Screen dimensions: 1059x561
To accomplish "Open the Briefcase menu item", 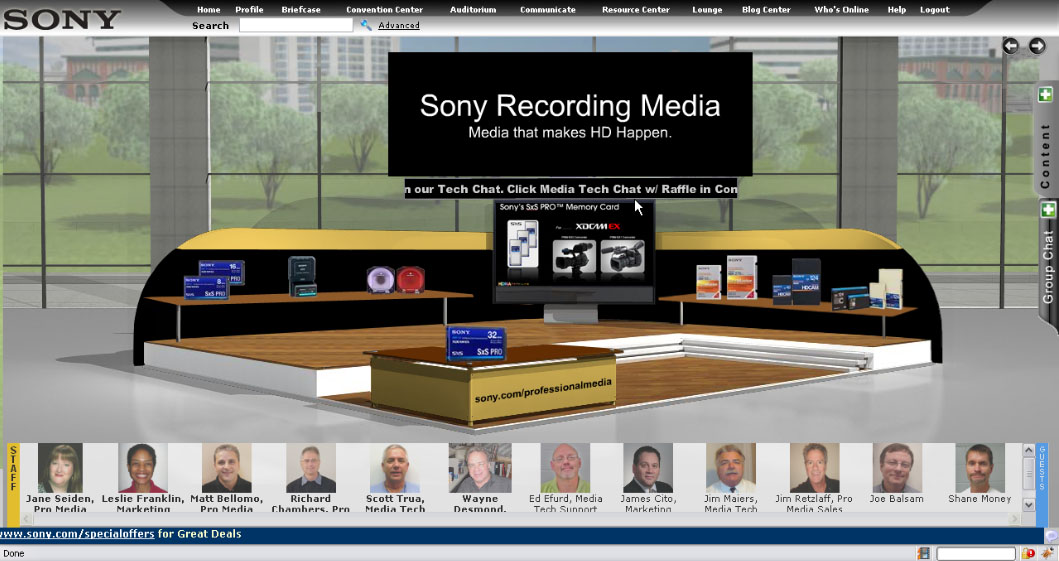I will tap(301, 9).
